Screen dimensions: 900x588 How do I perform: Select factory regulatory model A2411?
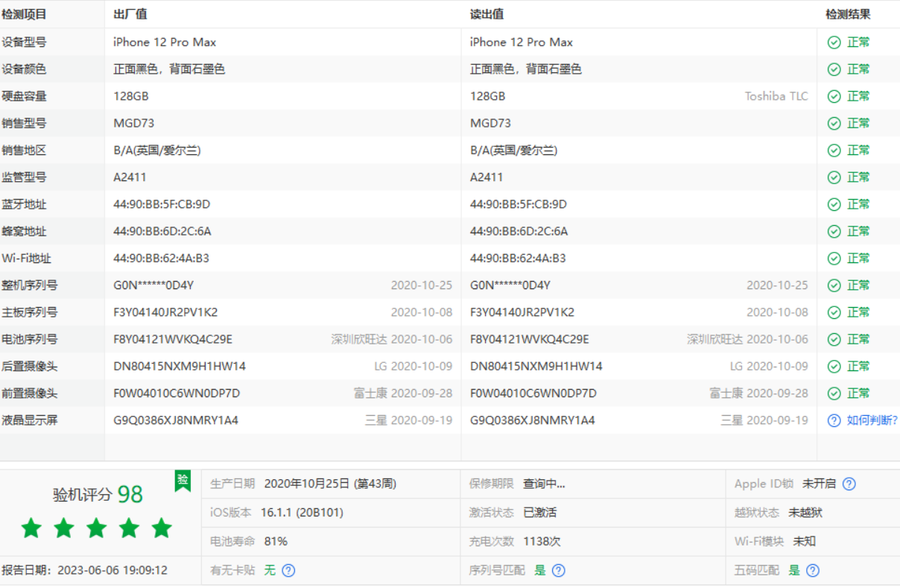[130, 177]
